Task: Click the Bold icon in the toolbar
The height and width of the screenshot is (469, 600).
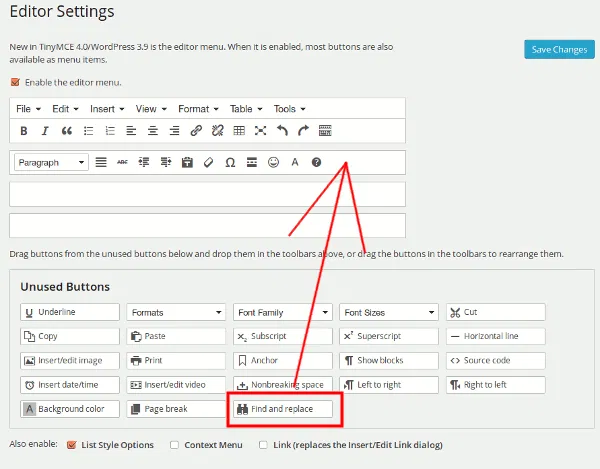Action: [x=24, y=131]
